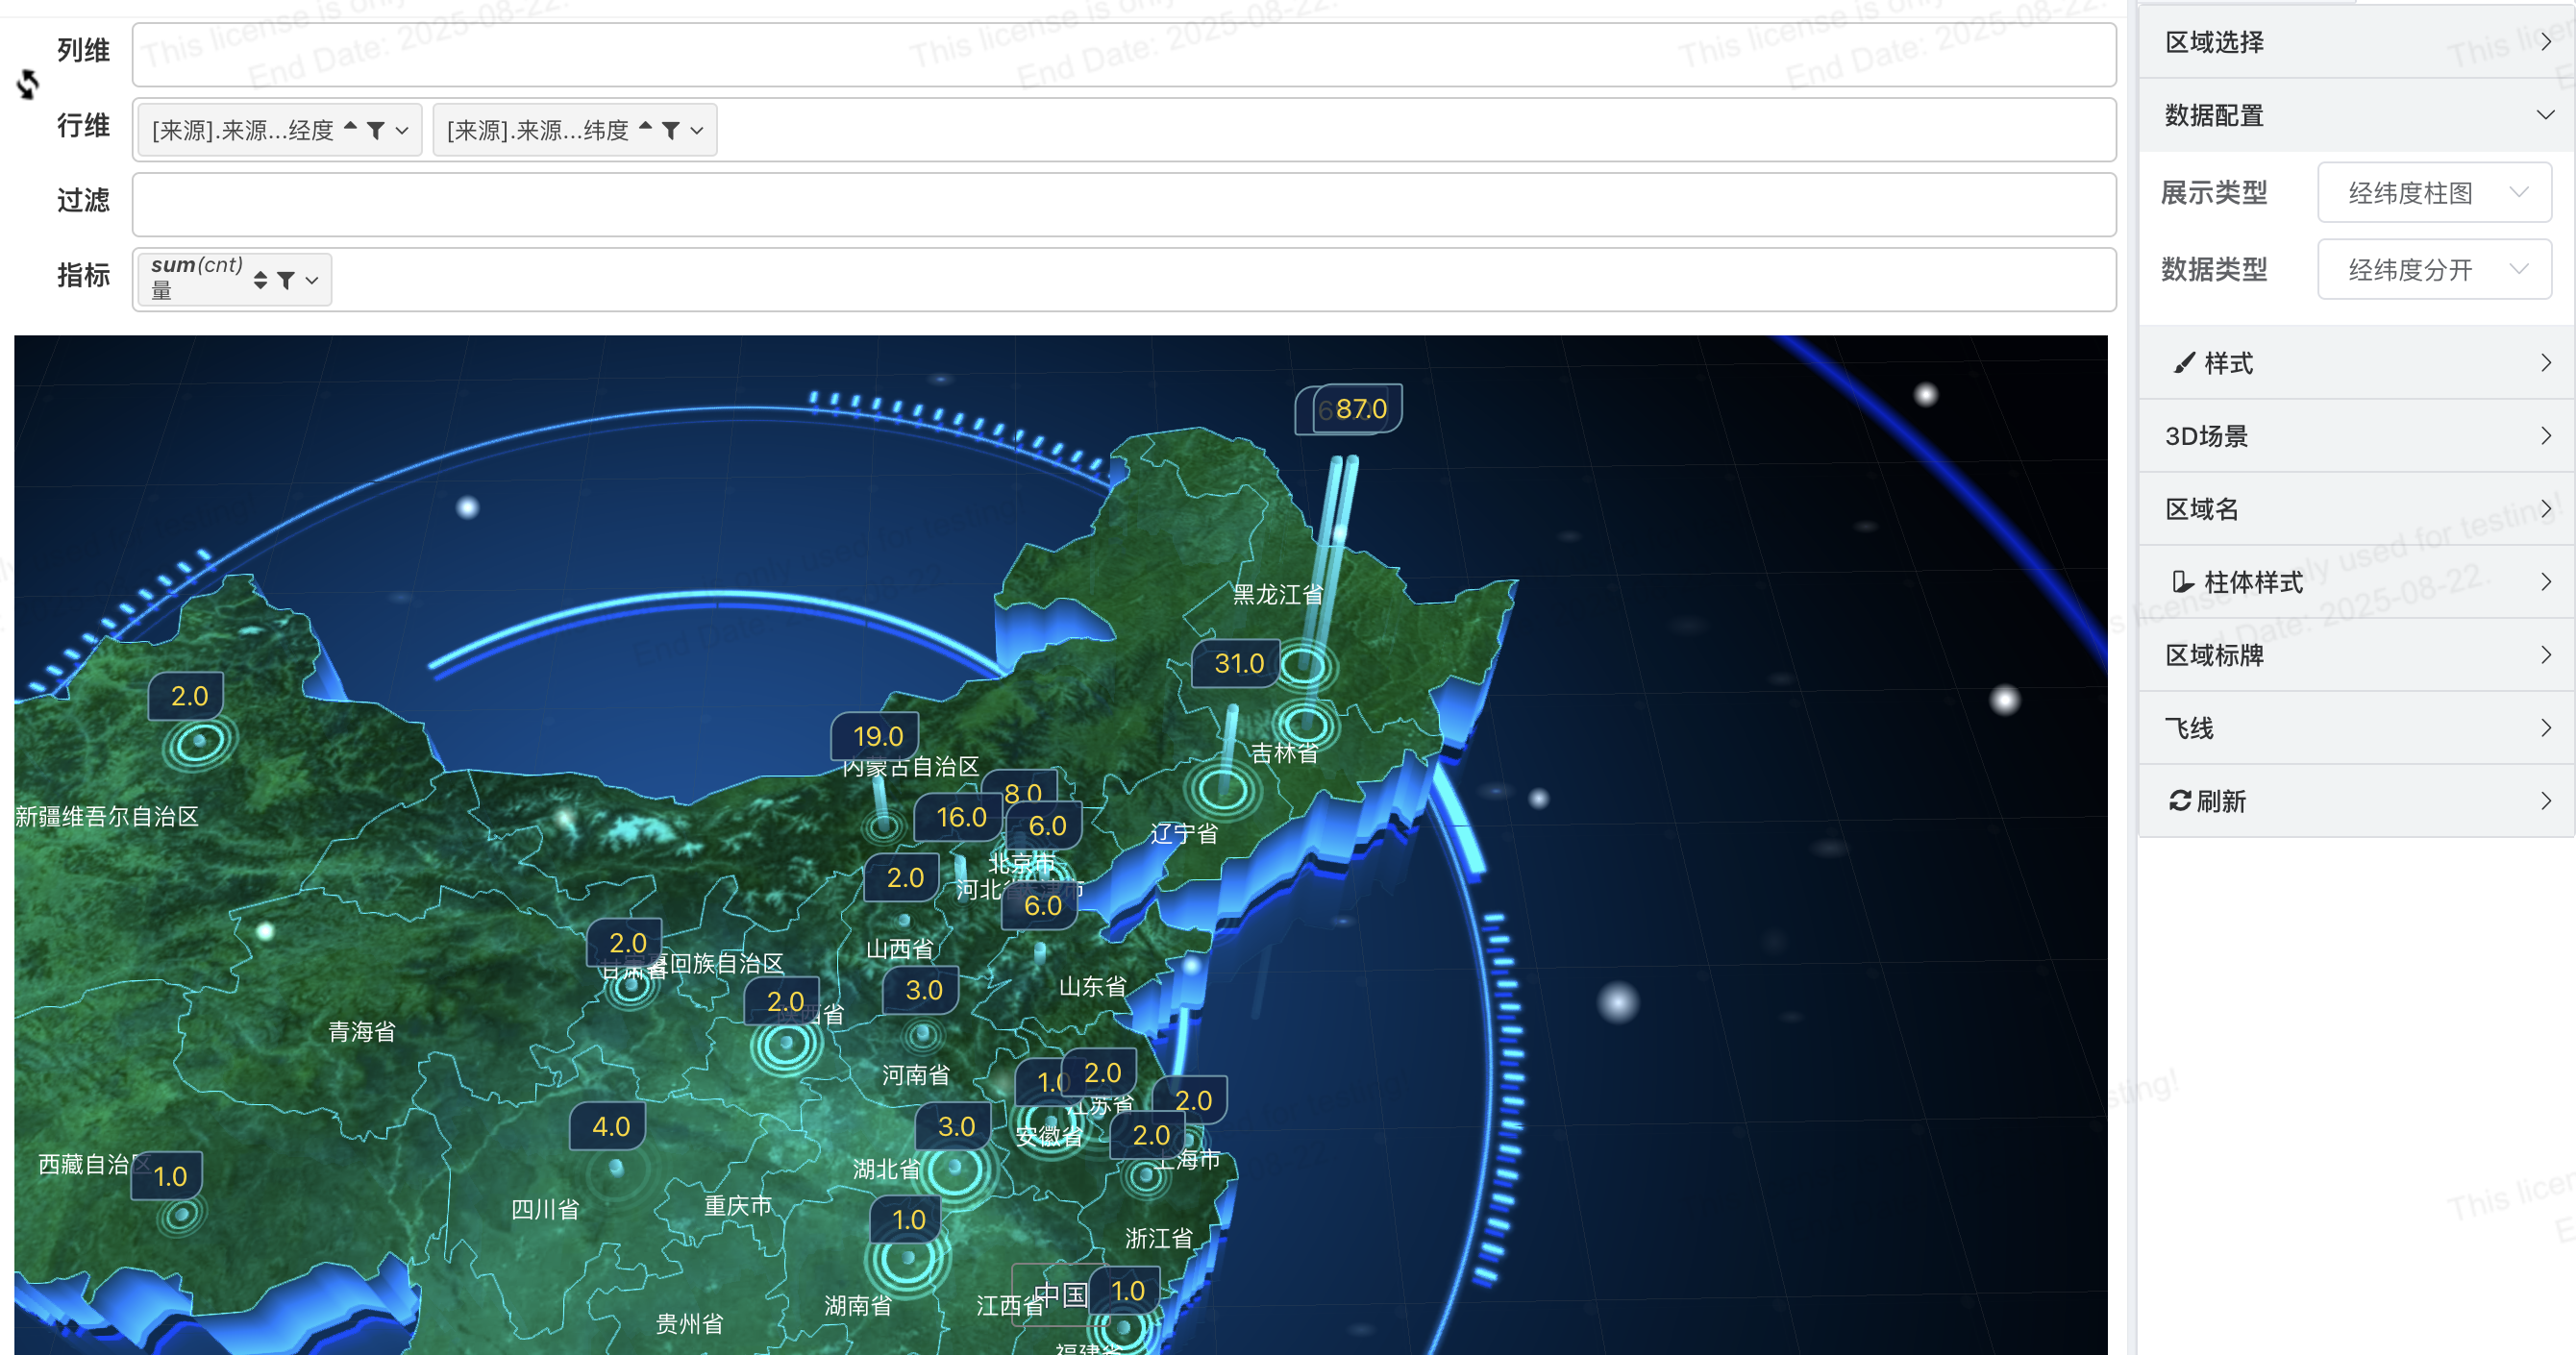This screenshot has width=2576, height=1355.
Task: Click the 河南省 region label
Action: pyautogui.click(x=916, y=1075)
